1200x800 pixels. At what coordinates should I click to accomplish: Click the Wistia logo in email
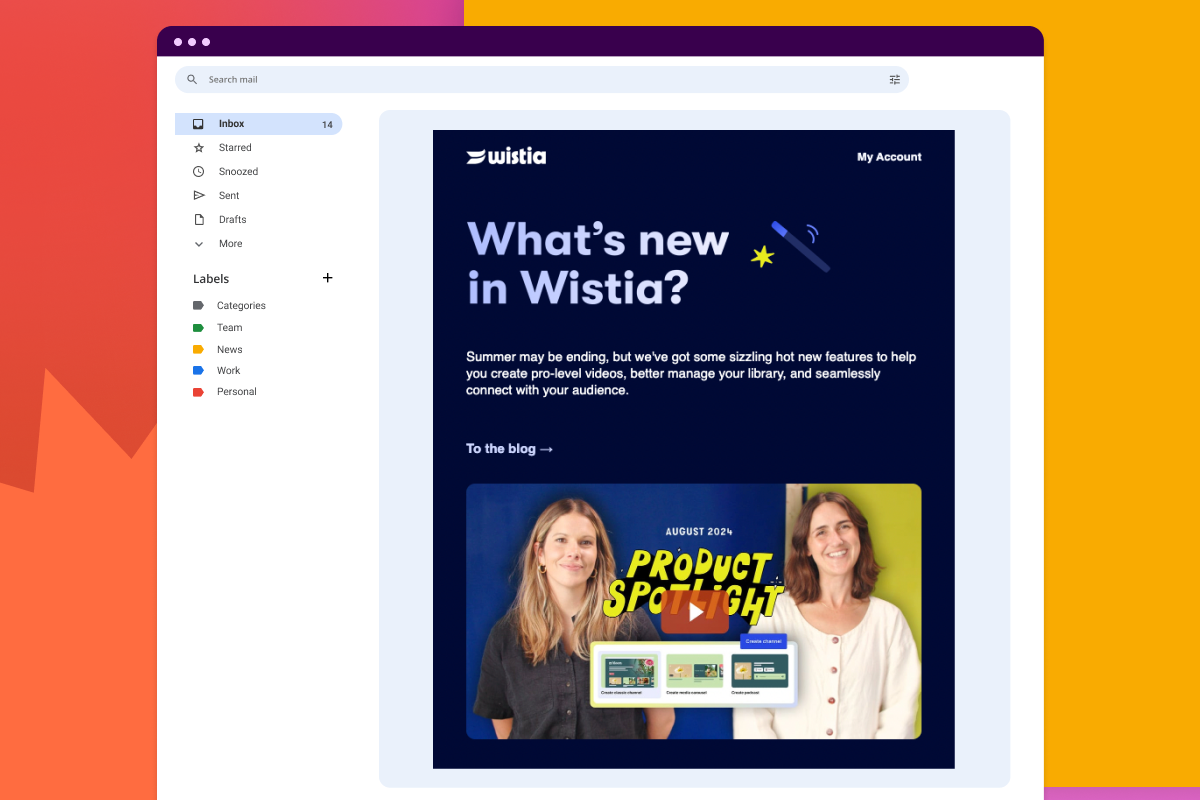click(506, 156)
